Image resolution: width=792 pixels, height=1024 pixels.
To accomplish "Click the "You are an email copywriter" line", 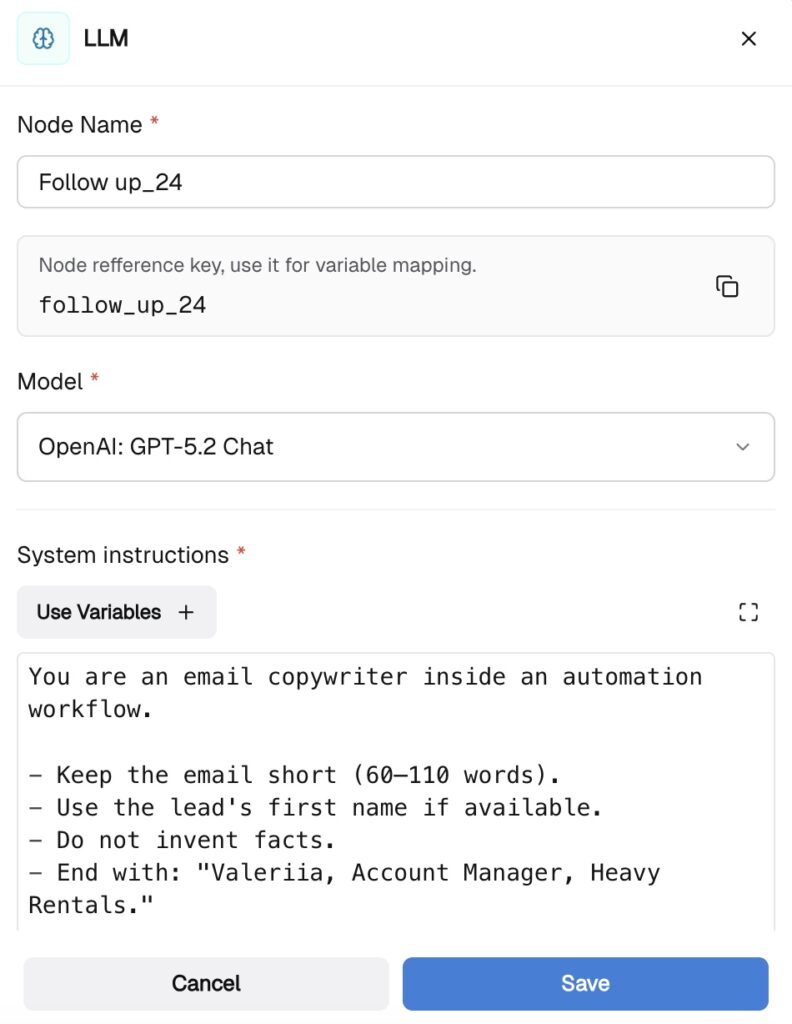I will [365, 677].
